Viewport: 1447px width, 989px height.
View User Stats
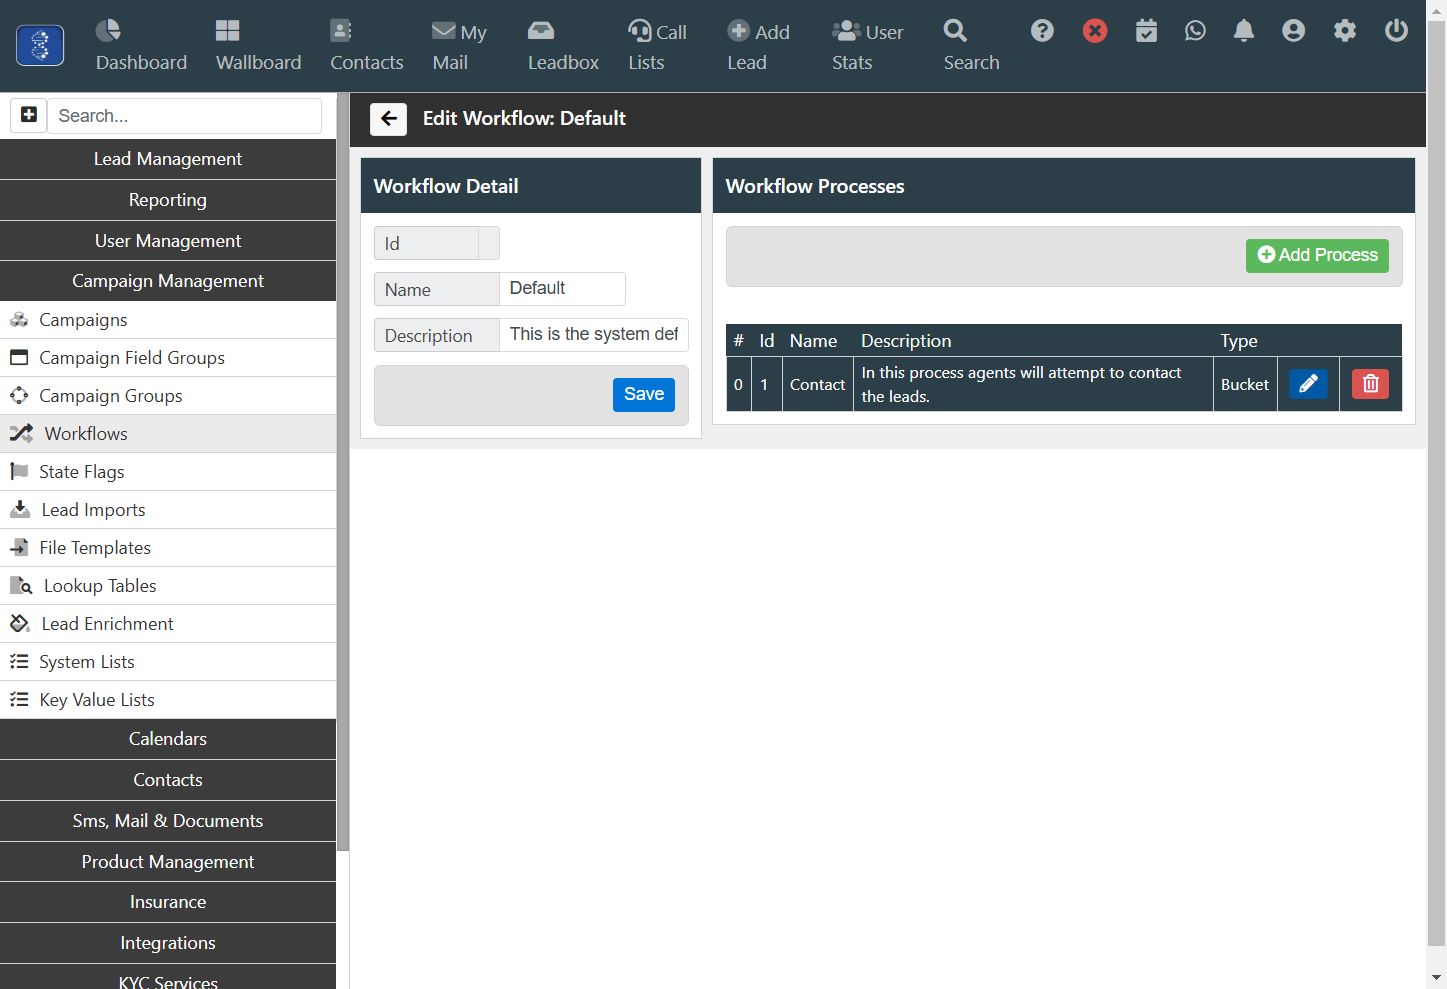pos(867,46)
